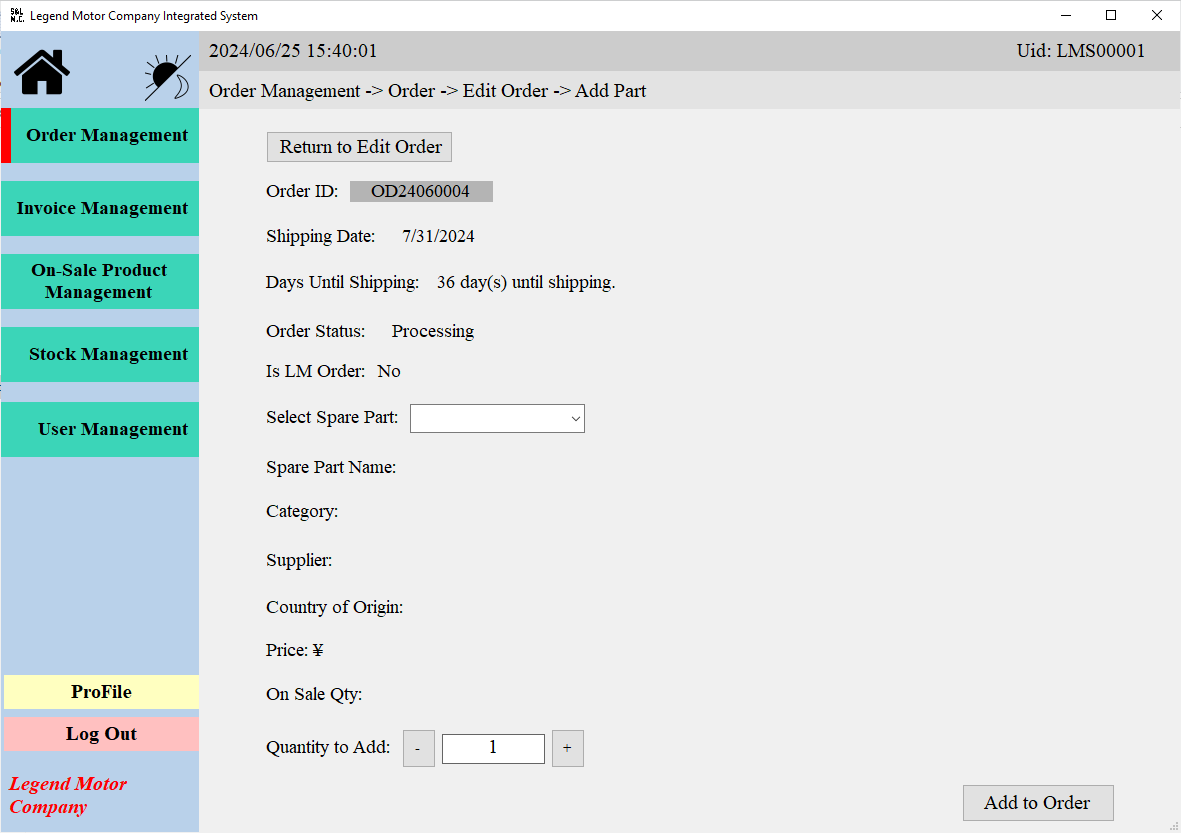Click the Log Out button
The image size is (1181, 833).
tap(101, 734)
